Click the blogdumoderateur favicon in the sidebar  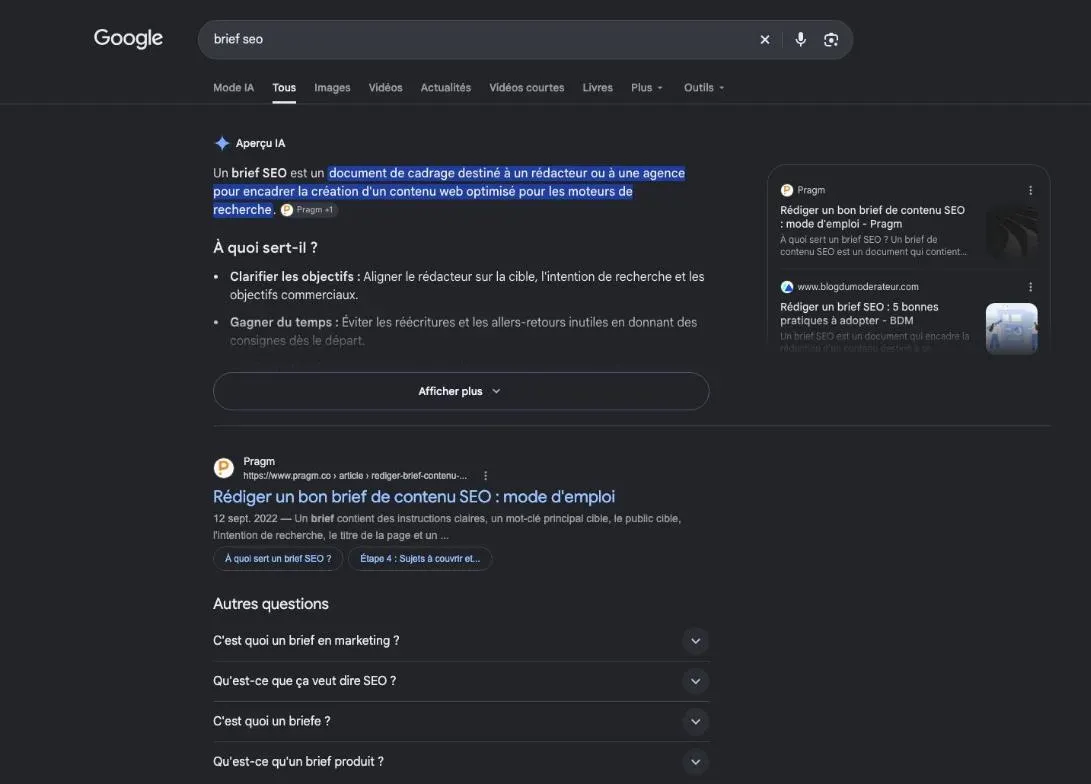pos(787,287)
